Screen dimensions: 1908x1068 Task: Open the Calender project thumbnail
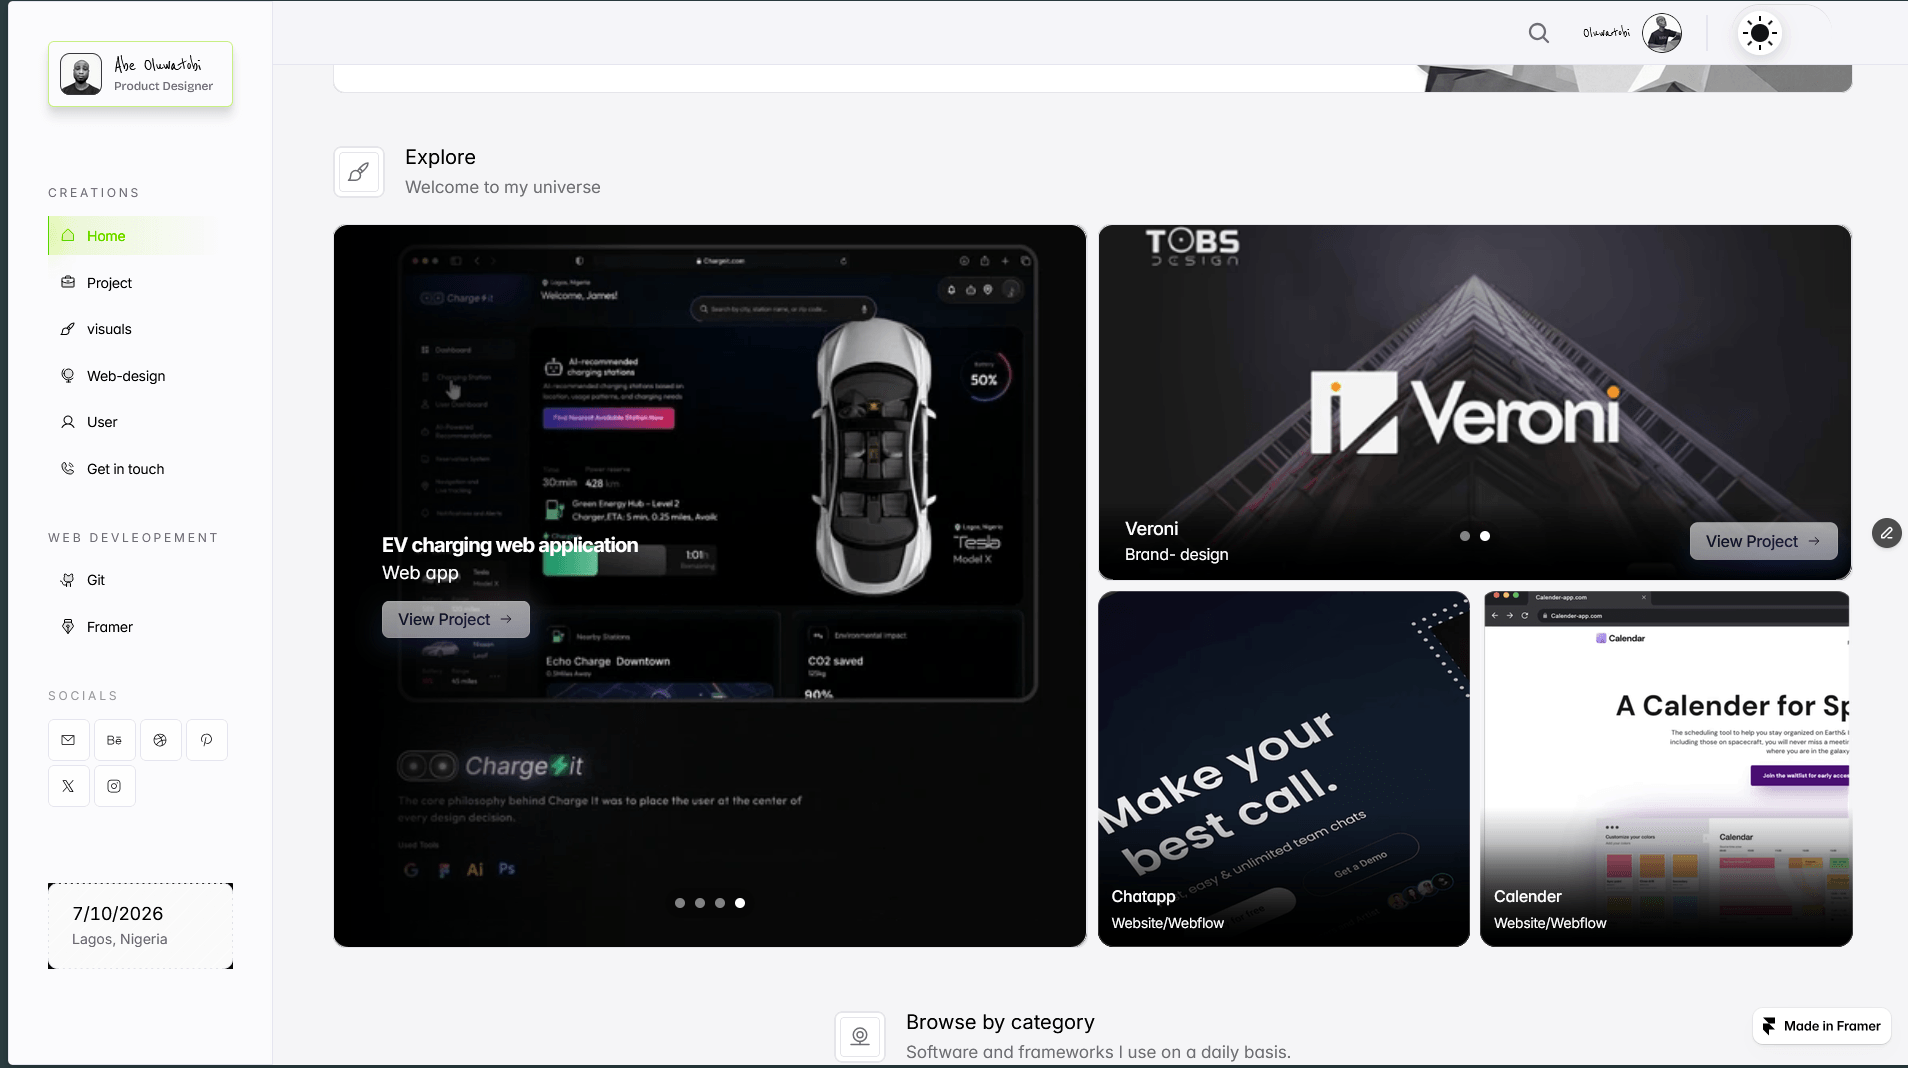click(x=1666, y=769)
